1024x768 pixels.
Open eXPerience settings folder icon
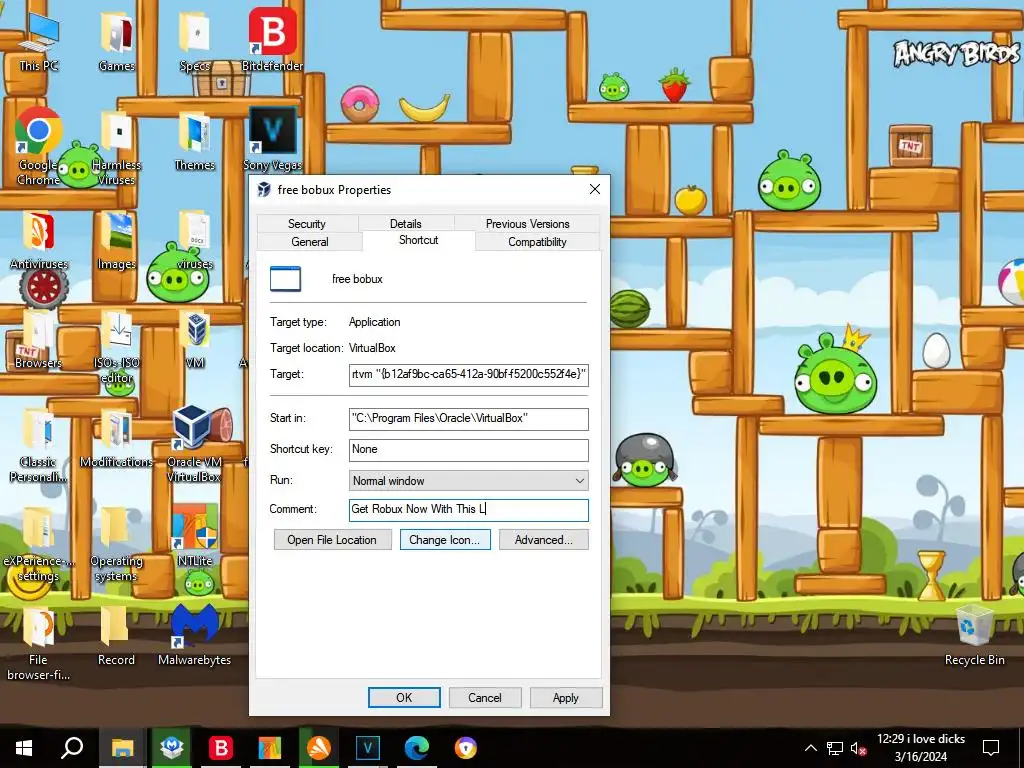point(38,545)
